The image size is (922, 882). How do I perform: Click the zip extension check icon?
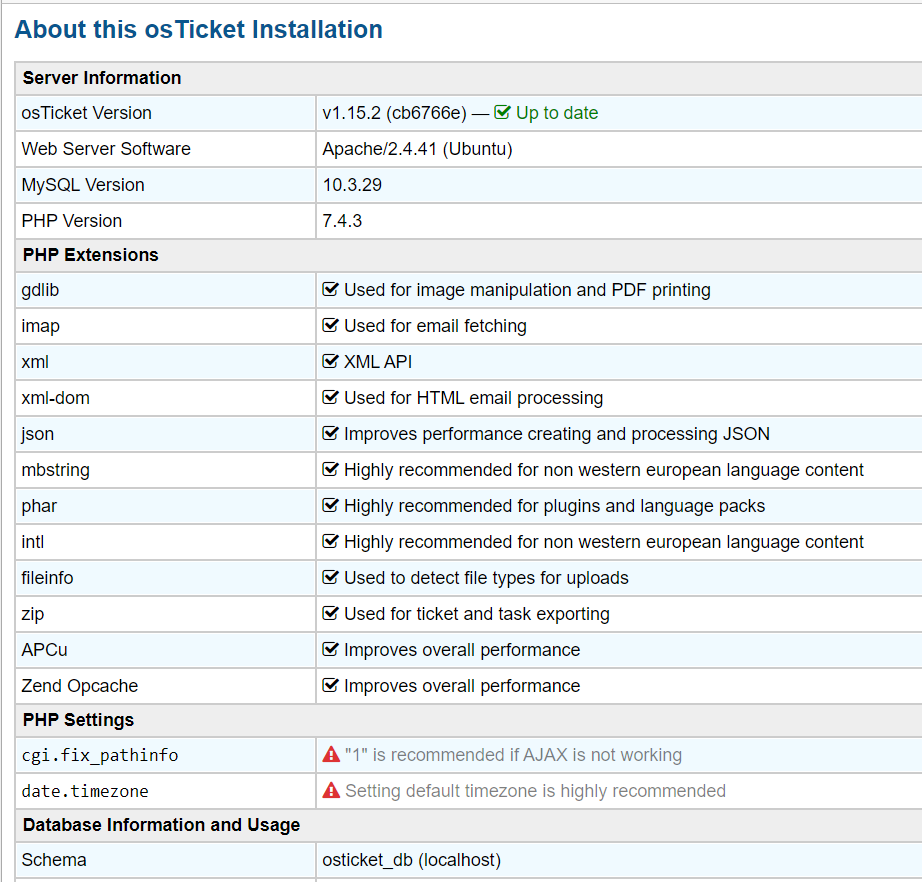[330, 613]
